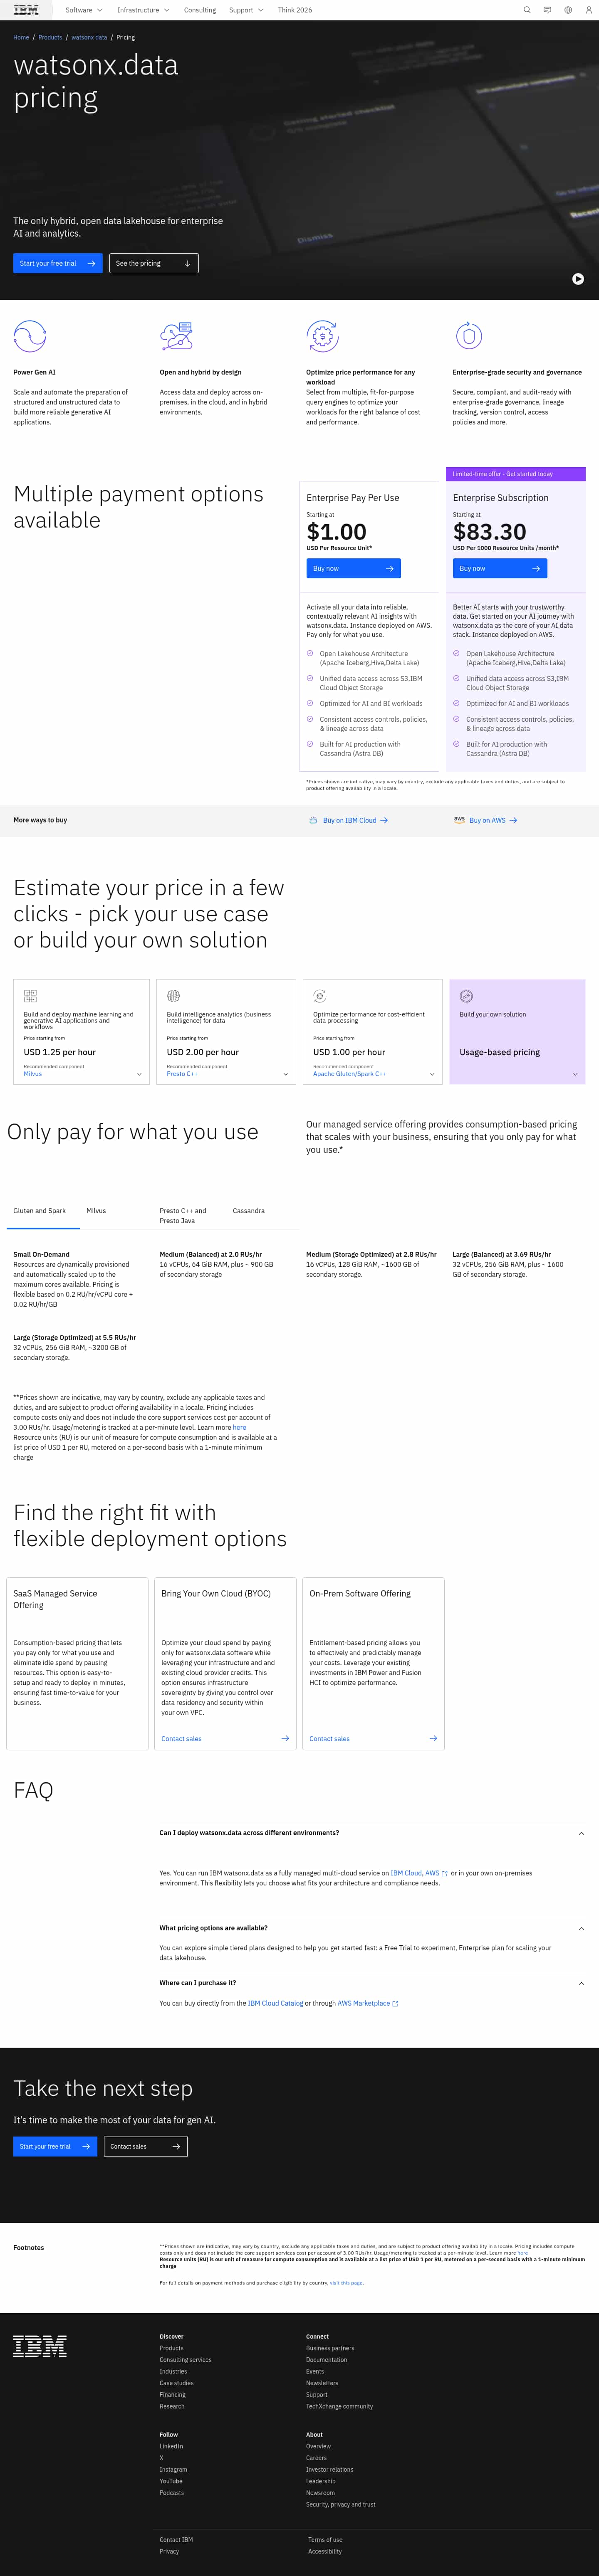599x2576 pixels.
Task: Collapse the "Where can I purchase it?" FAQ
Action: pos(581,1982)
